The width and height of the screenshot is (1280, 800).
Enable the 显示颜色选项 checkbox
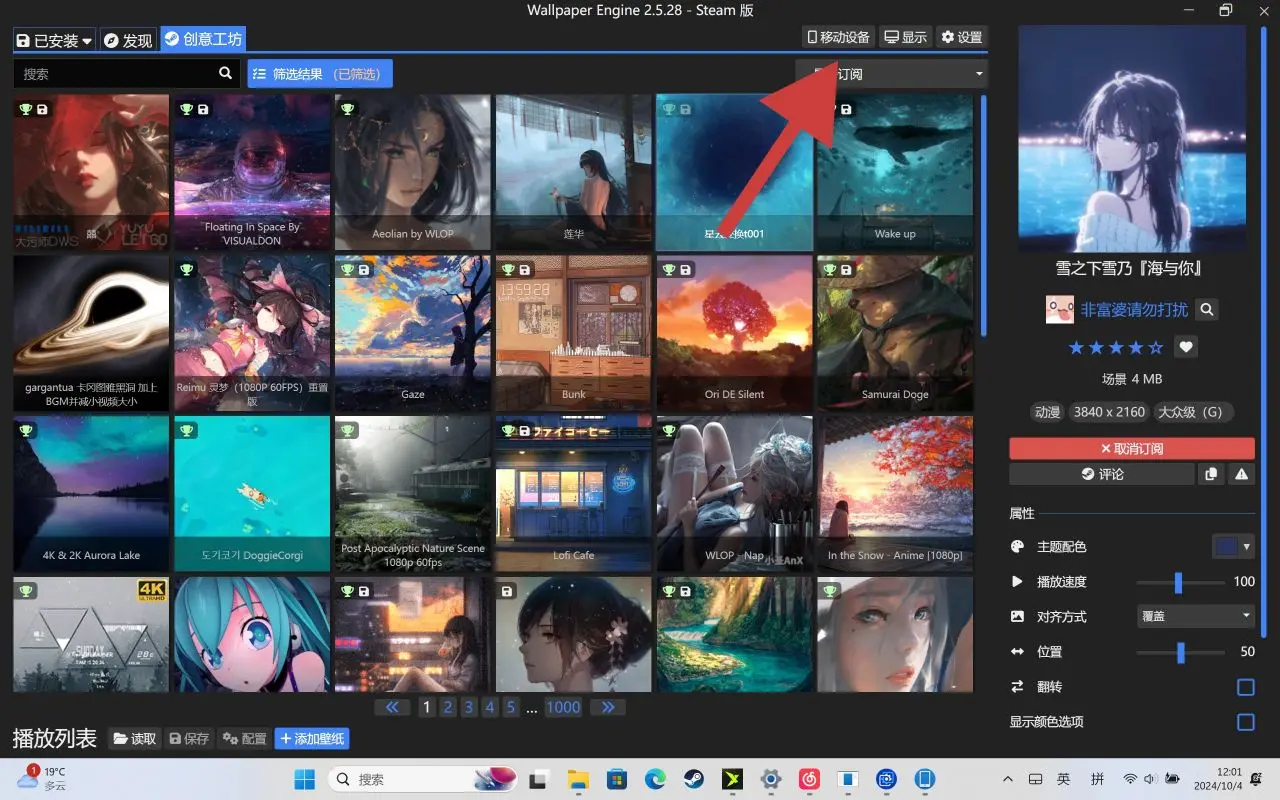tap(1245, 722)
